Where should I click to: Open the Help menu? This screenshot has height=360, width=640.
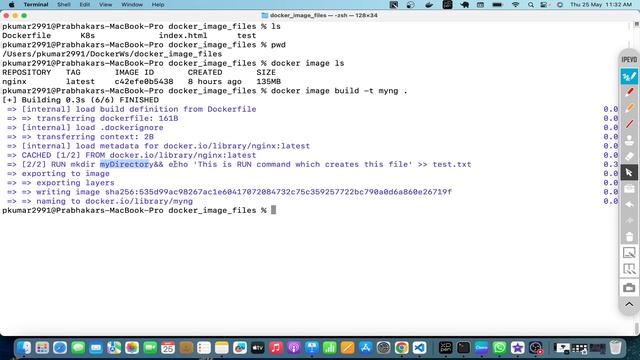[158, 4]
